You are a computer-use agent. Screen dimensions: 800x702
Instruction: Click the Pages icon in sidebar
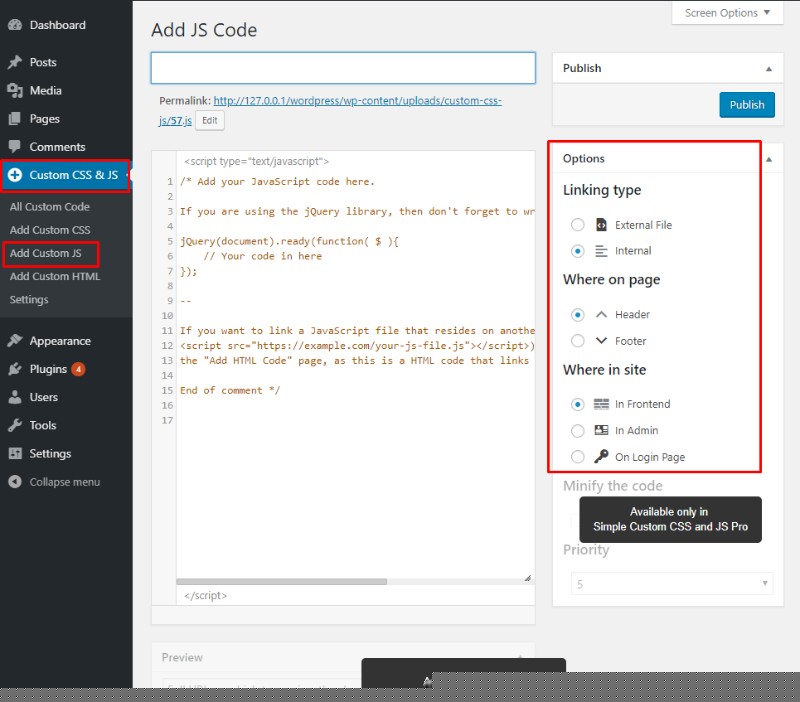point(15,119)
